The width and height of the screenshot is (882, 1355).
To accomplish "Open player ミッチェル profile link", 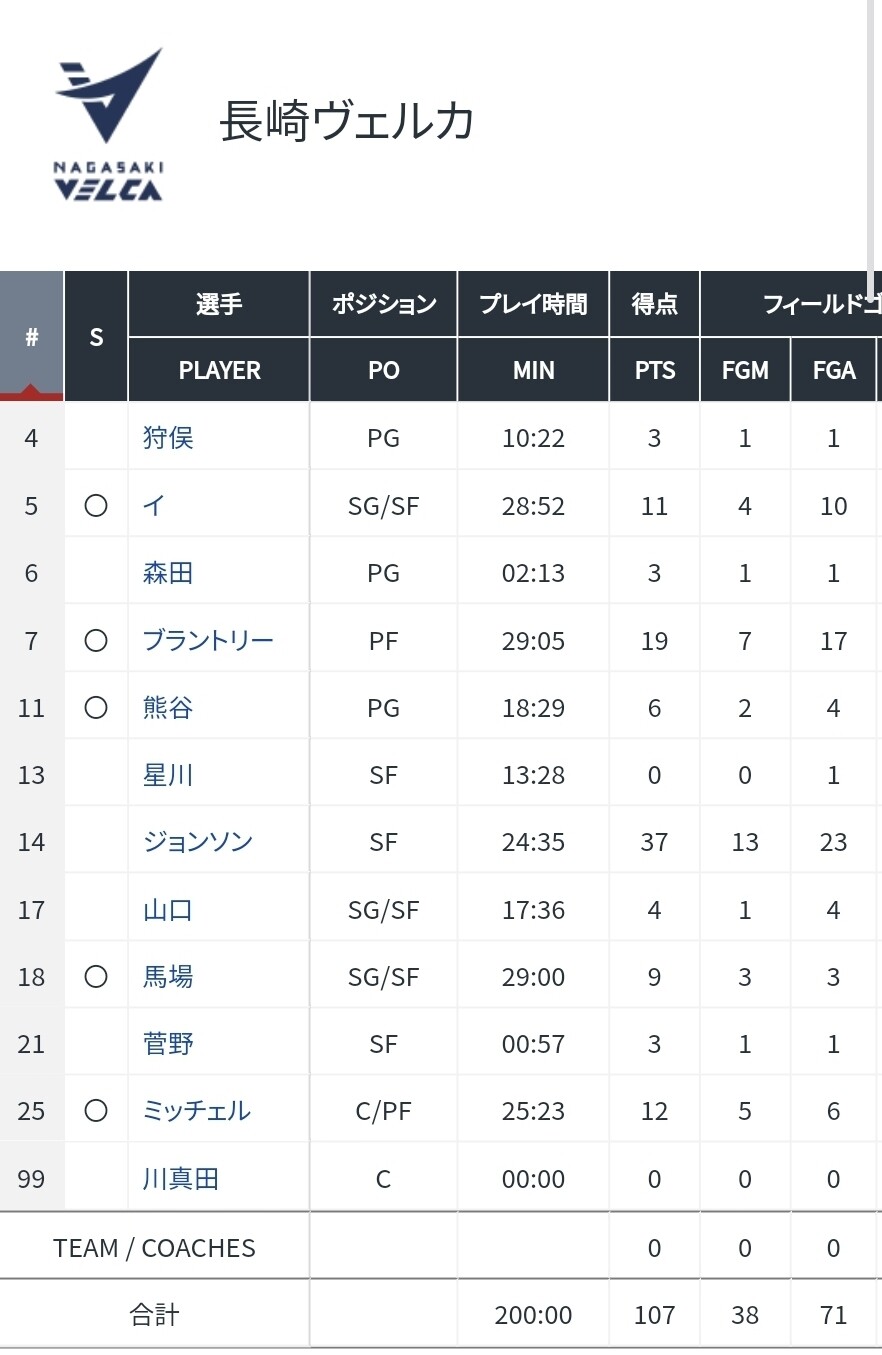I will pos(197,1111).
